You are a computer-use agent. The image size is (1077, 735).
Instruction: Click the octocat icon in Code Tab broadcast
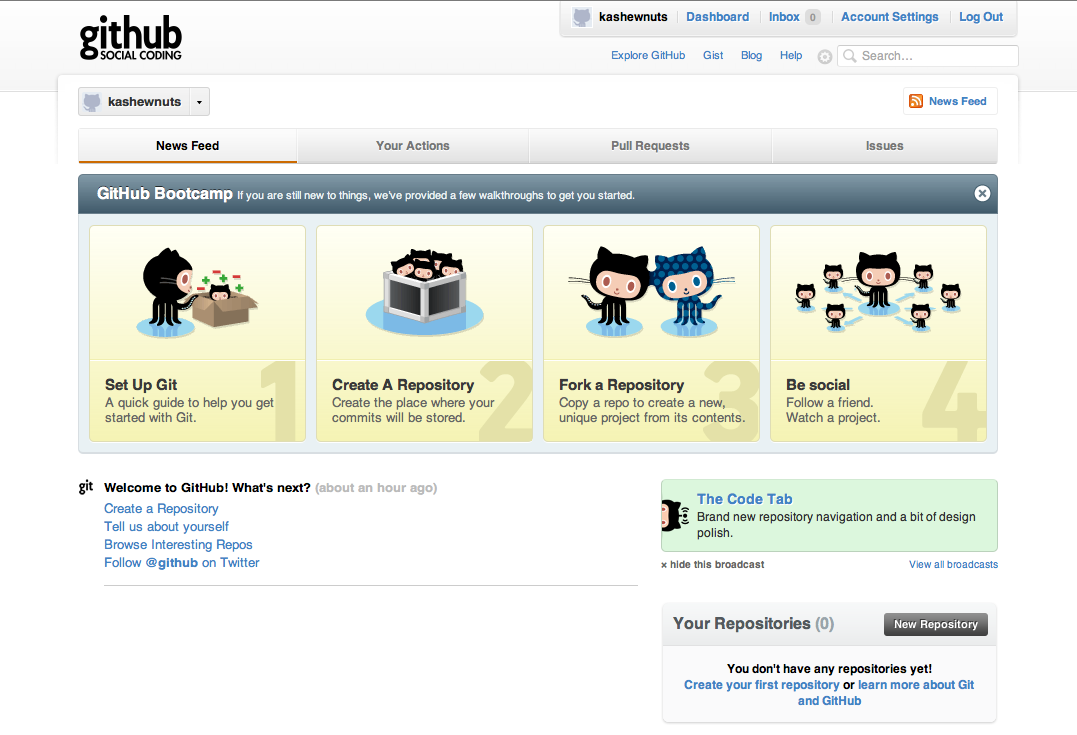(x=674, y=515)
